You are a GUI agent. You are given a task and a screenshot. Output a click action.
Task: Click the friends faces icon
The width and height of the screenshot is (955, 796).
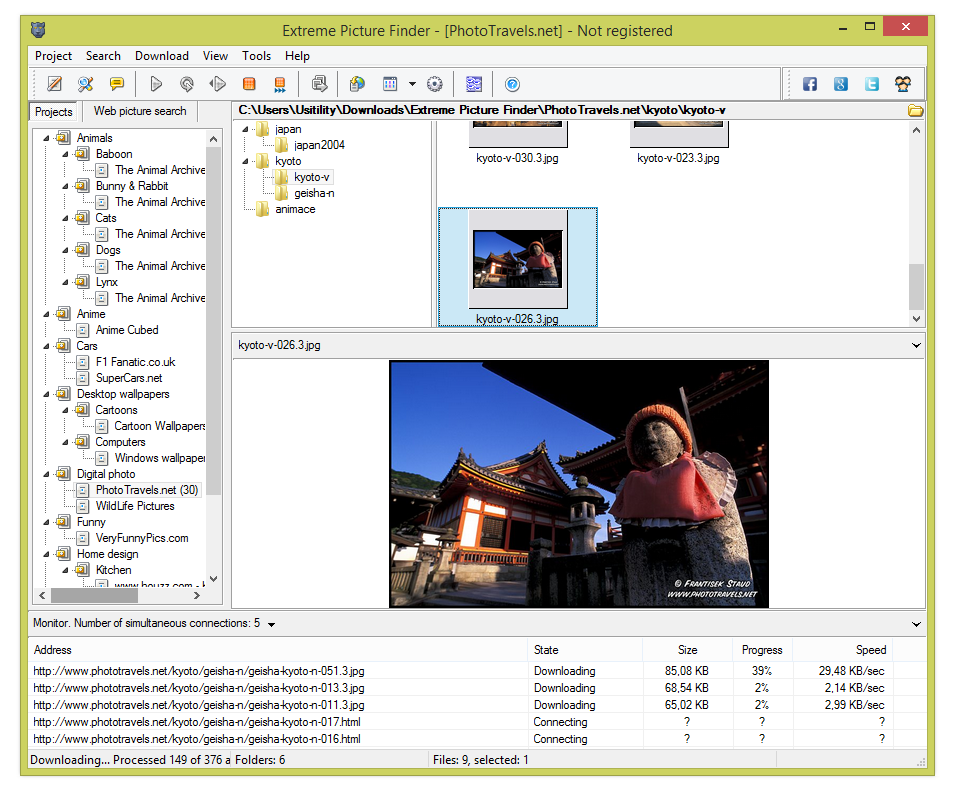tap(903, 84)
